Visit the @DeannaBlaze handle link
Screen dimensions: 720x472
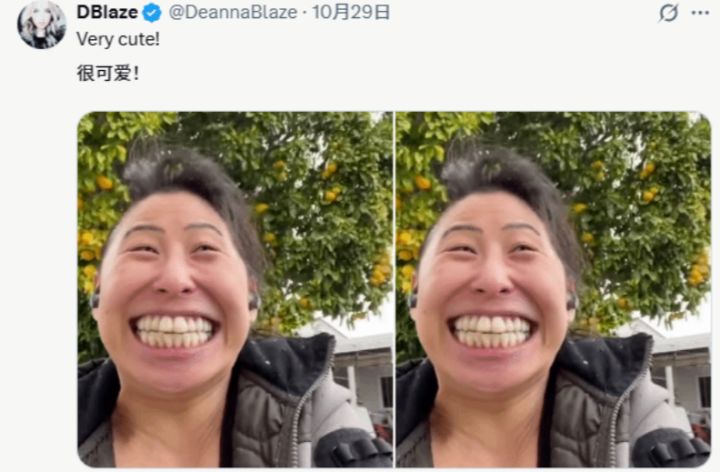coord(233,12)
